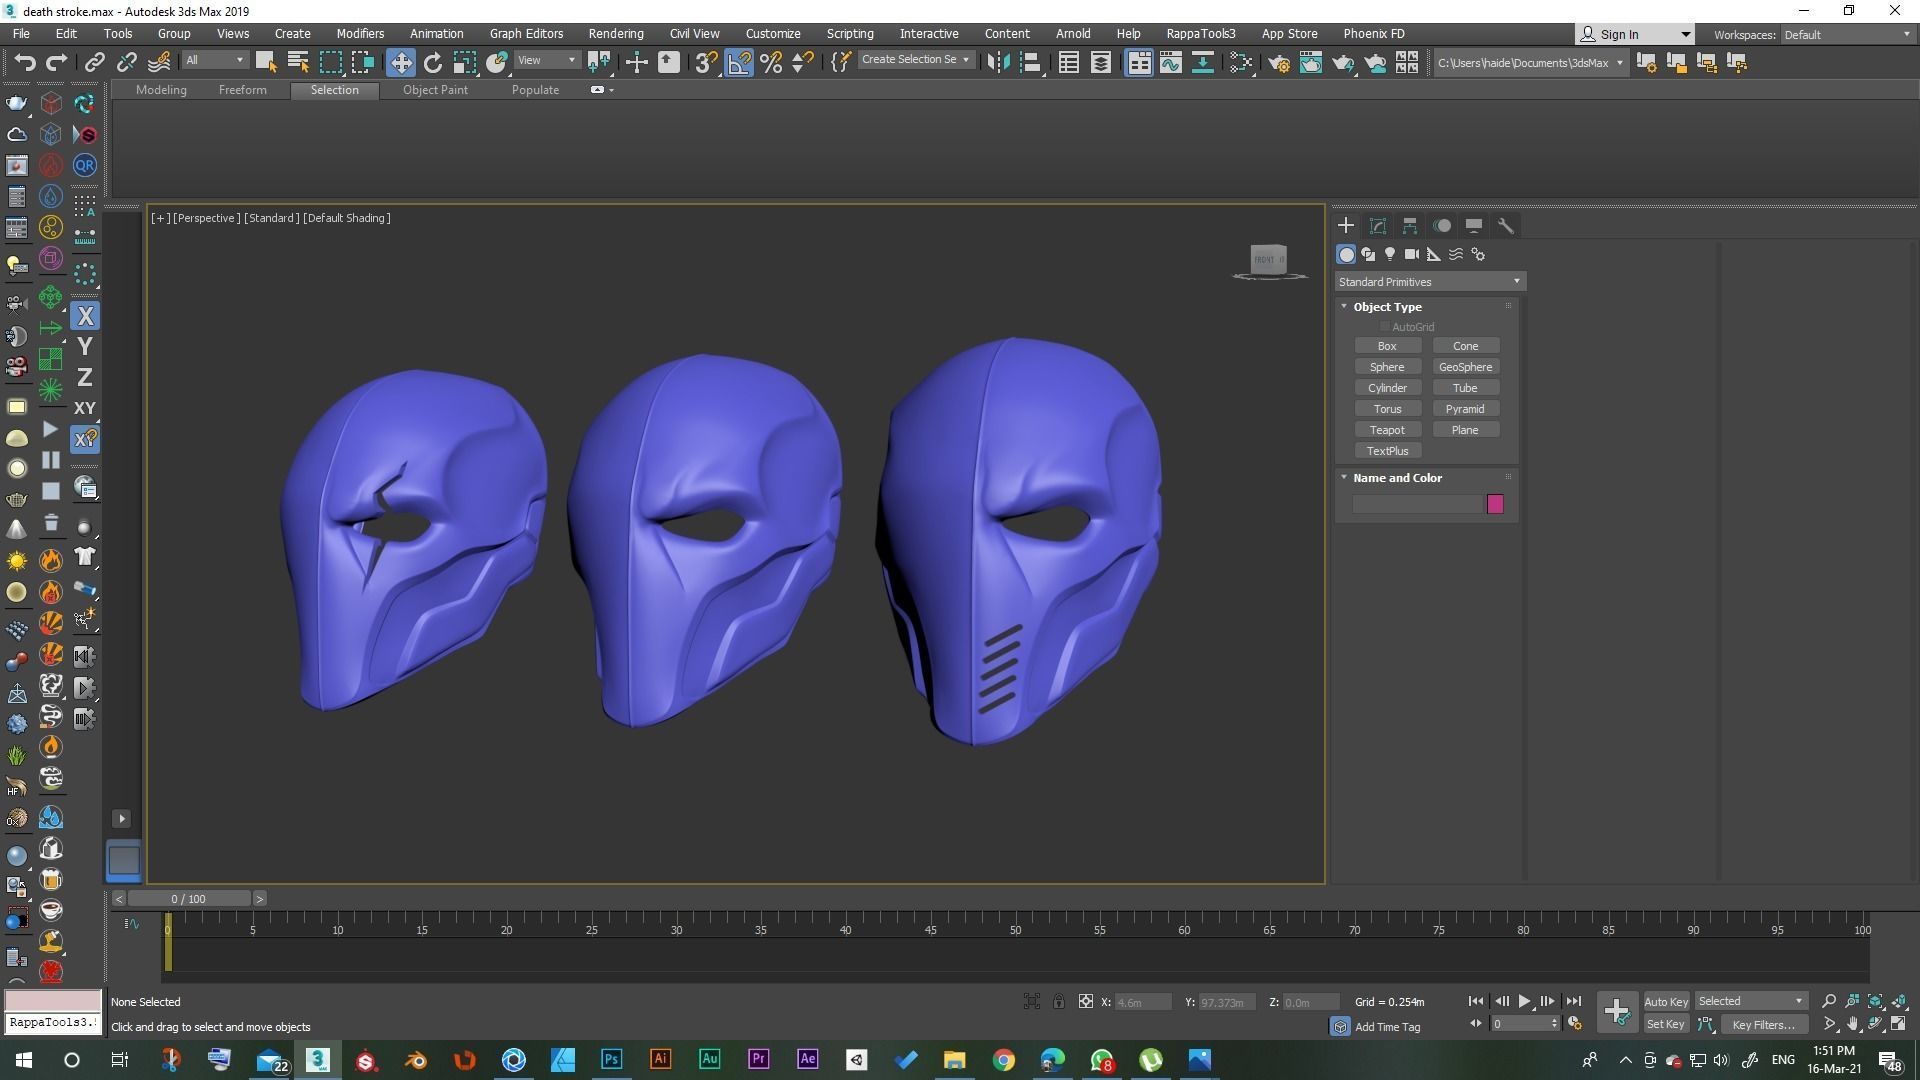Toggle the selection lock padlock
Image resolution: width=1920 pixels, height=1080 pixels.
(x=1058, y=1001)
